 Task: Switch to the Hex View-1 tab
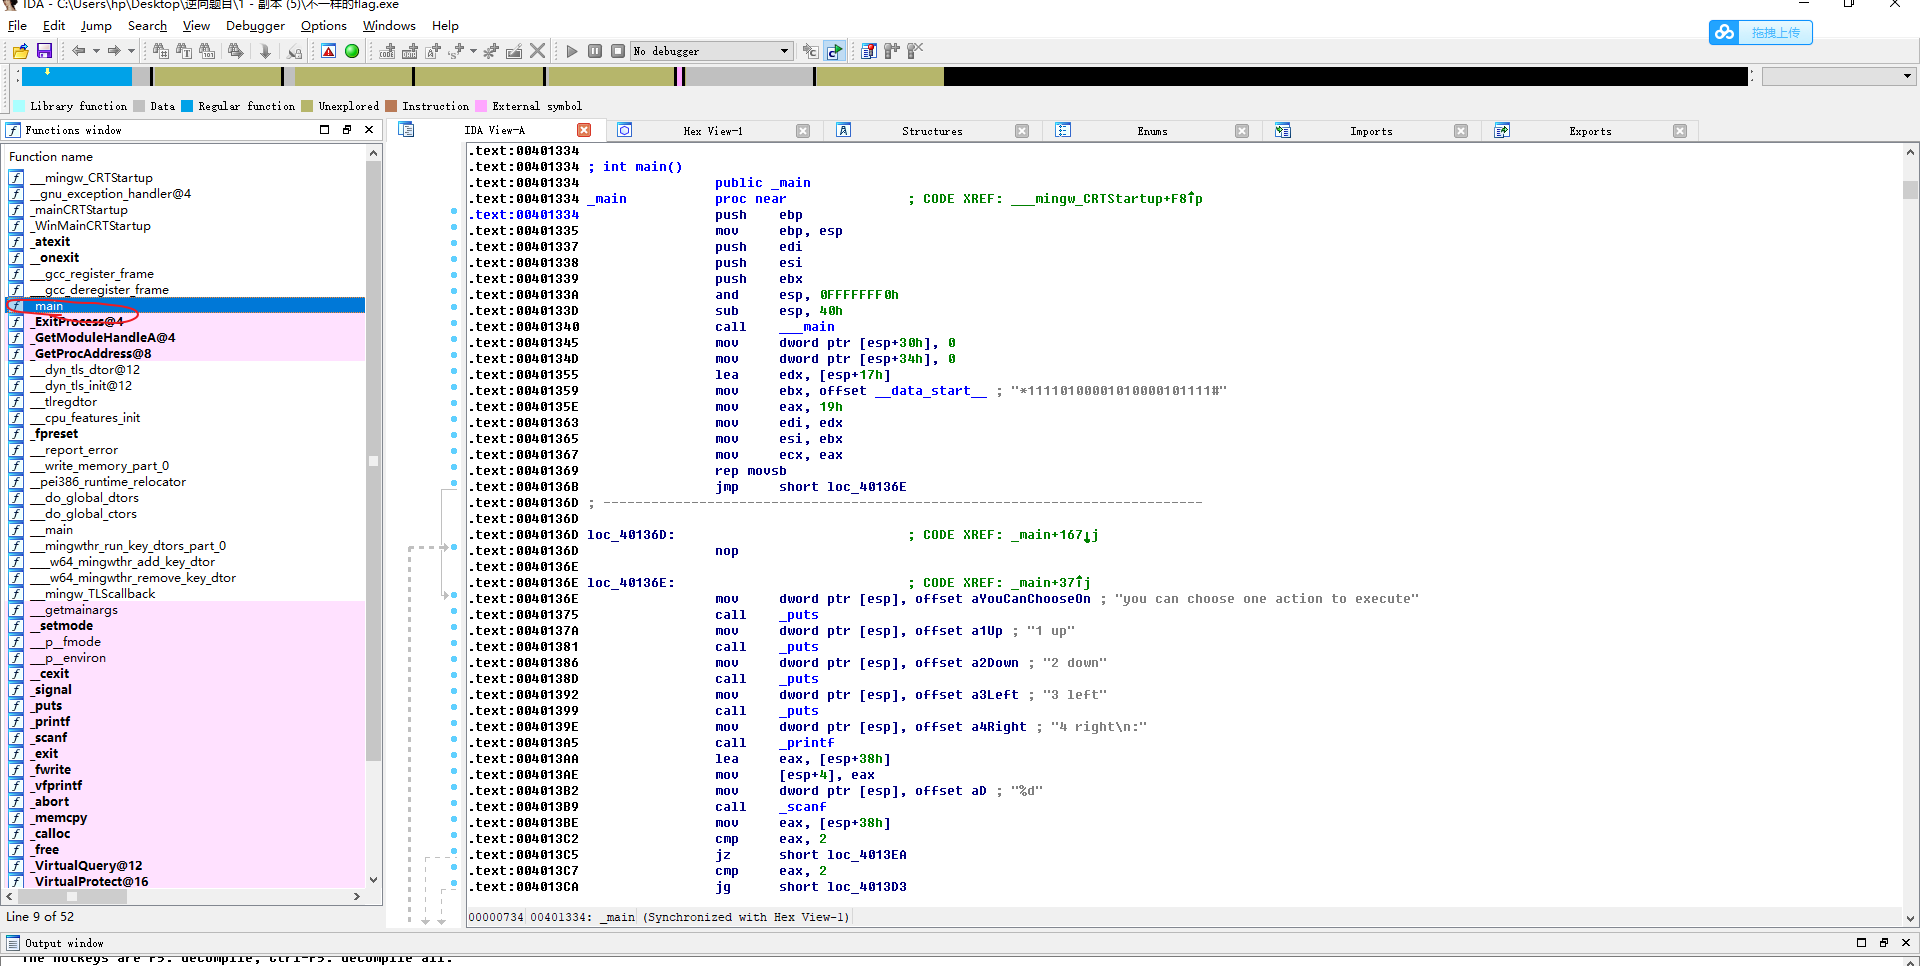coord(712,131)
